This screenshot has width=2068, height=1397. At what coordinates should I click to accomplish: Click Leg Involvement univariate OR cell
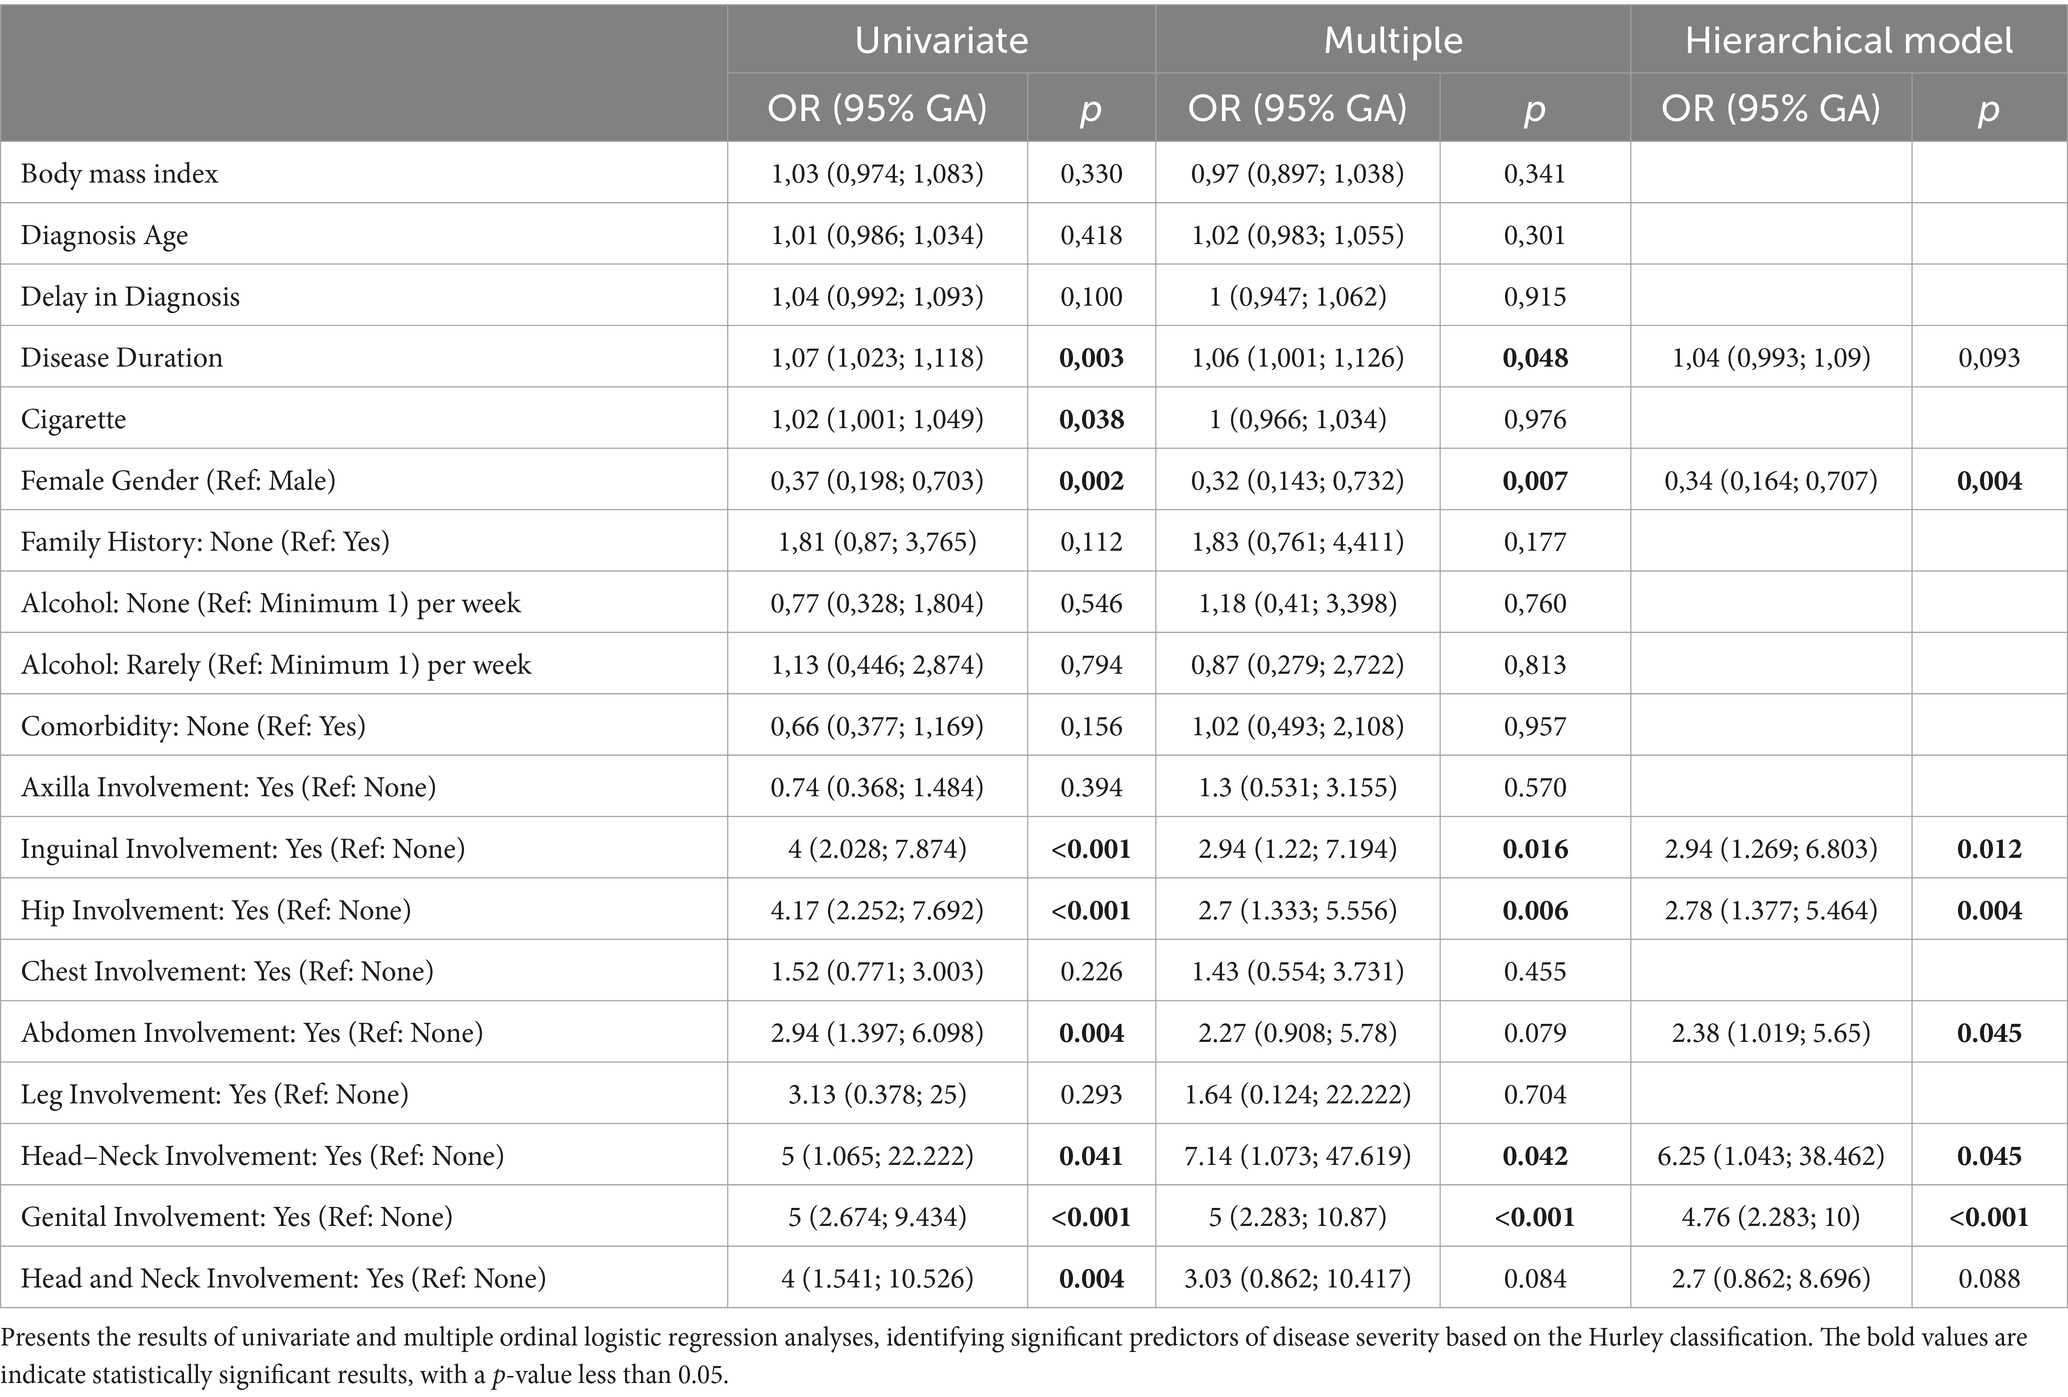point(877,1095)
